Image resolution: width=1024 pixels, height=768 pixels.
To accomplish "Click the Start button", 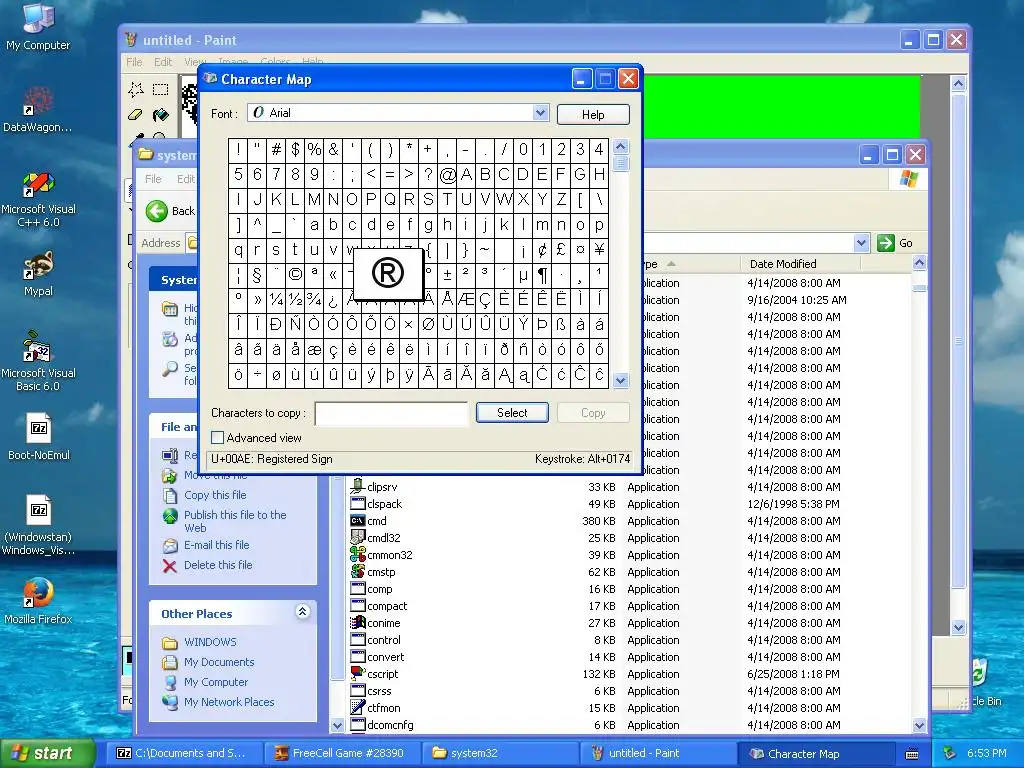I will (47, 753).
